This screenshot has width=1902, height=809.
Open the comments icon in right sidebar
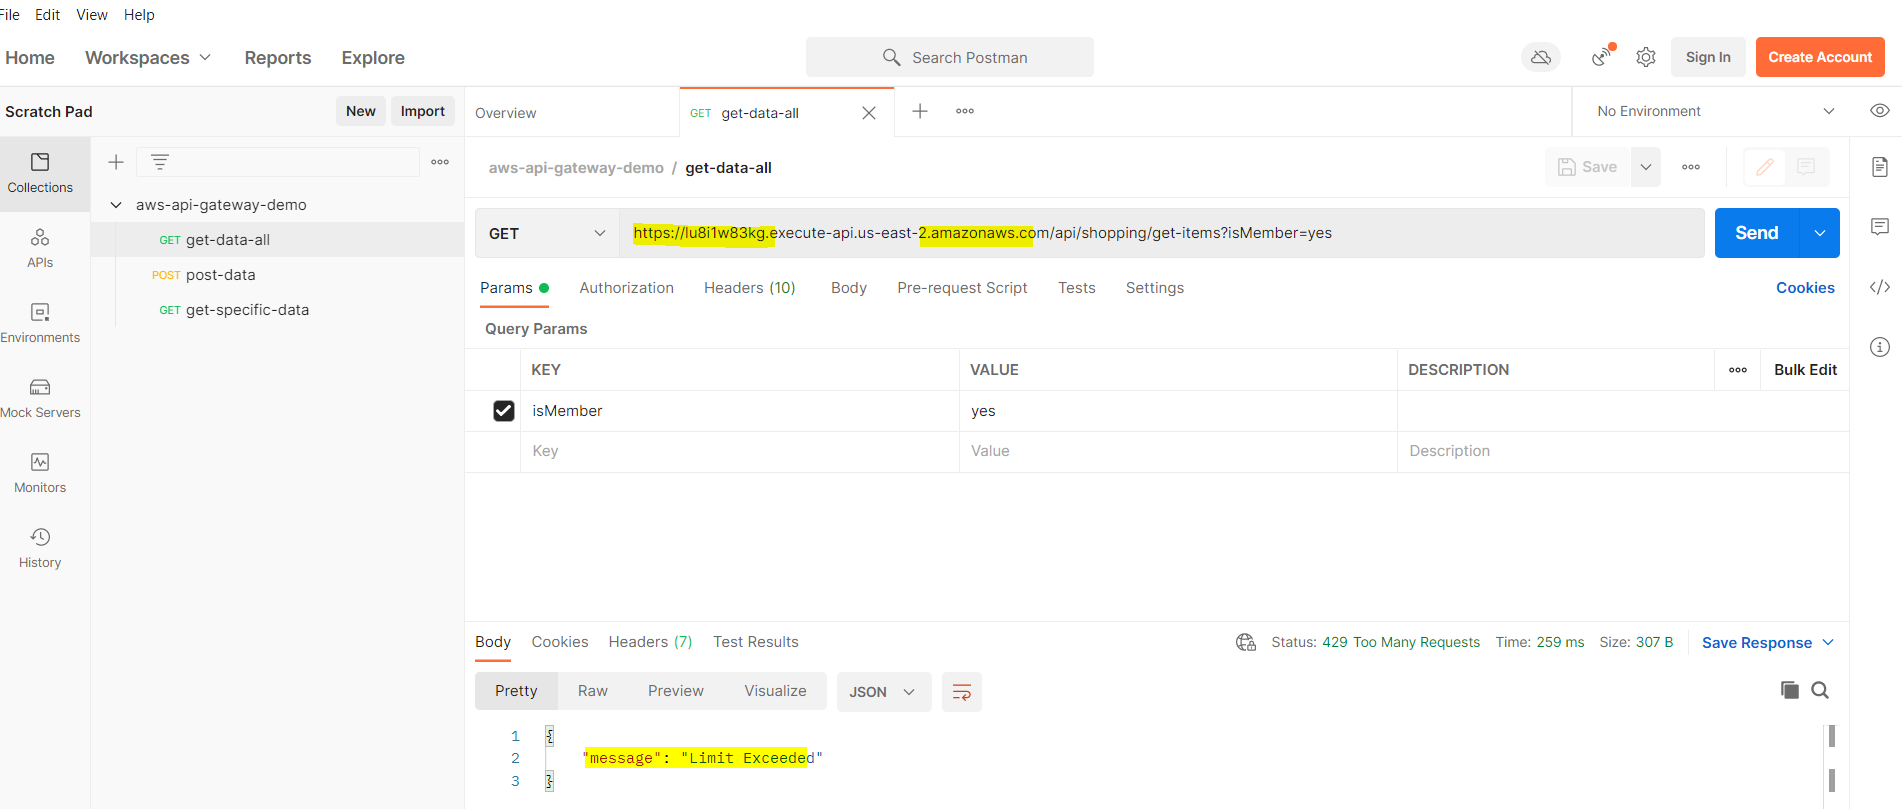tap(1880, 227)
